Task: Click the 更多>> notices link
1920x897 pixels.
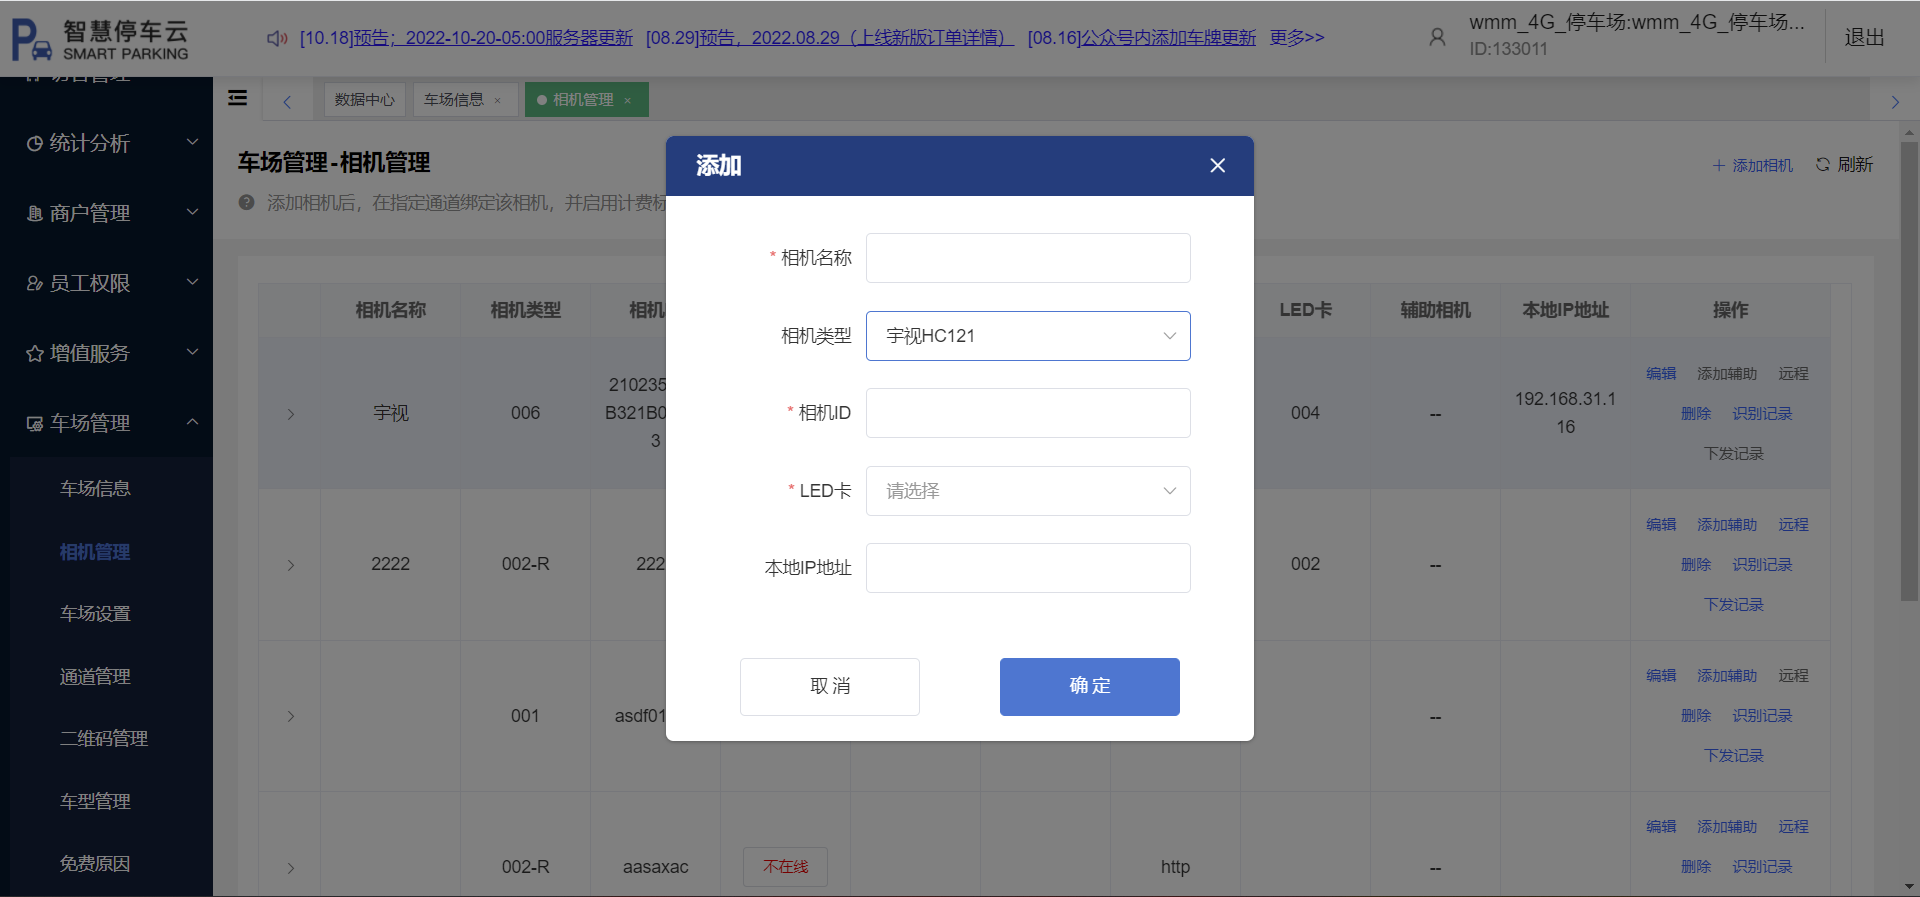Action: (1297, 38)
